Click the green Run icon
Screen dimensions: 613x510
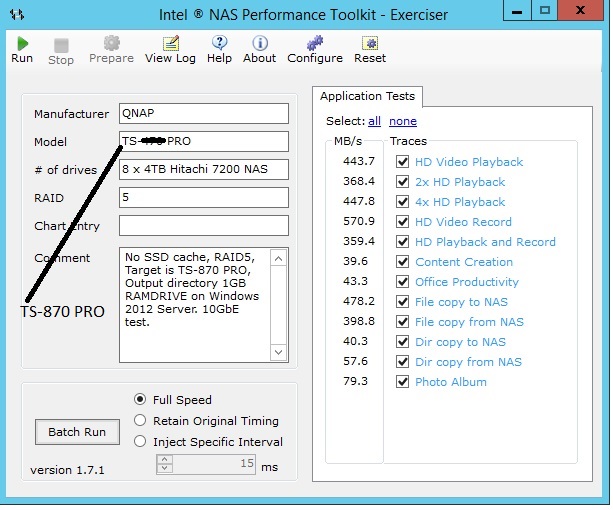pos(22,43)
